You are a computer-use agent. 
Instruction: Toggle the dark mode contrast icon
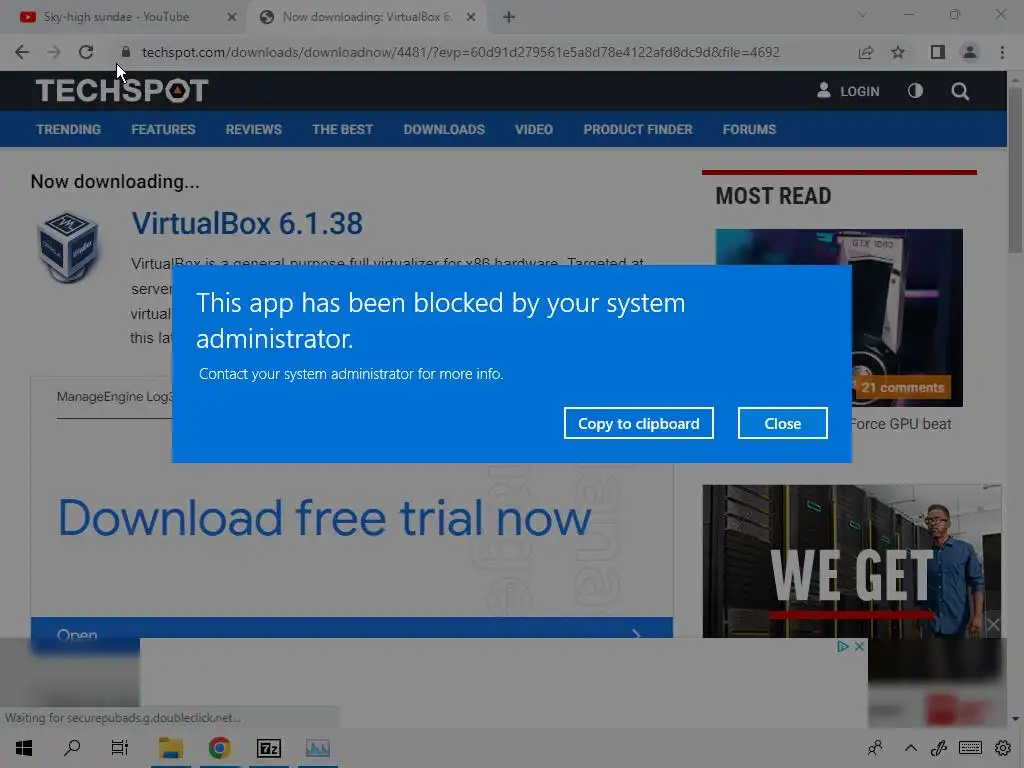pyautogui.click(x=915, y=91)
